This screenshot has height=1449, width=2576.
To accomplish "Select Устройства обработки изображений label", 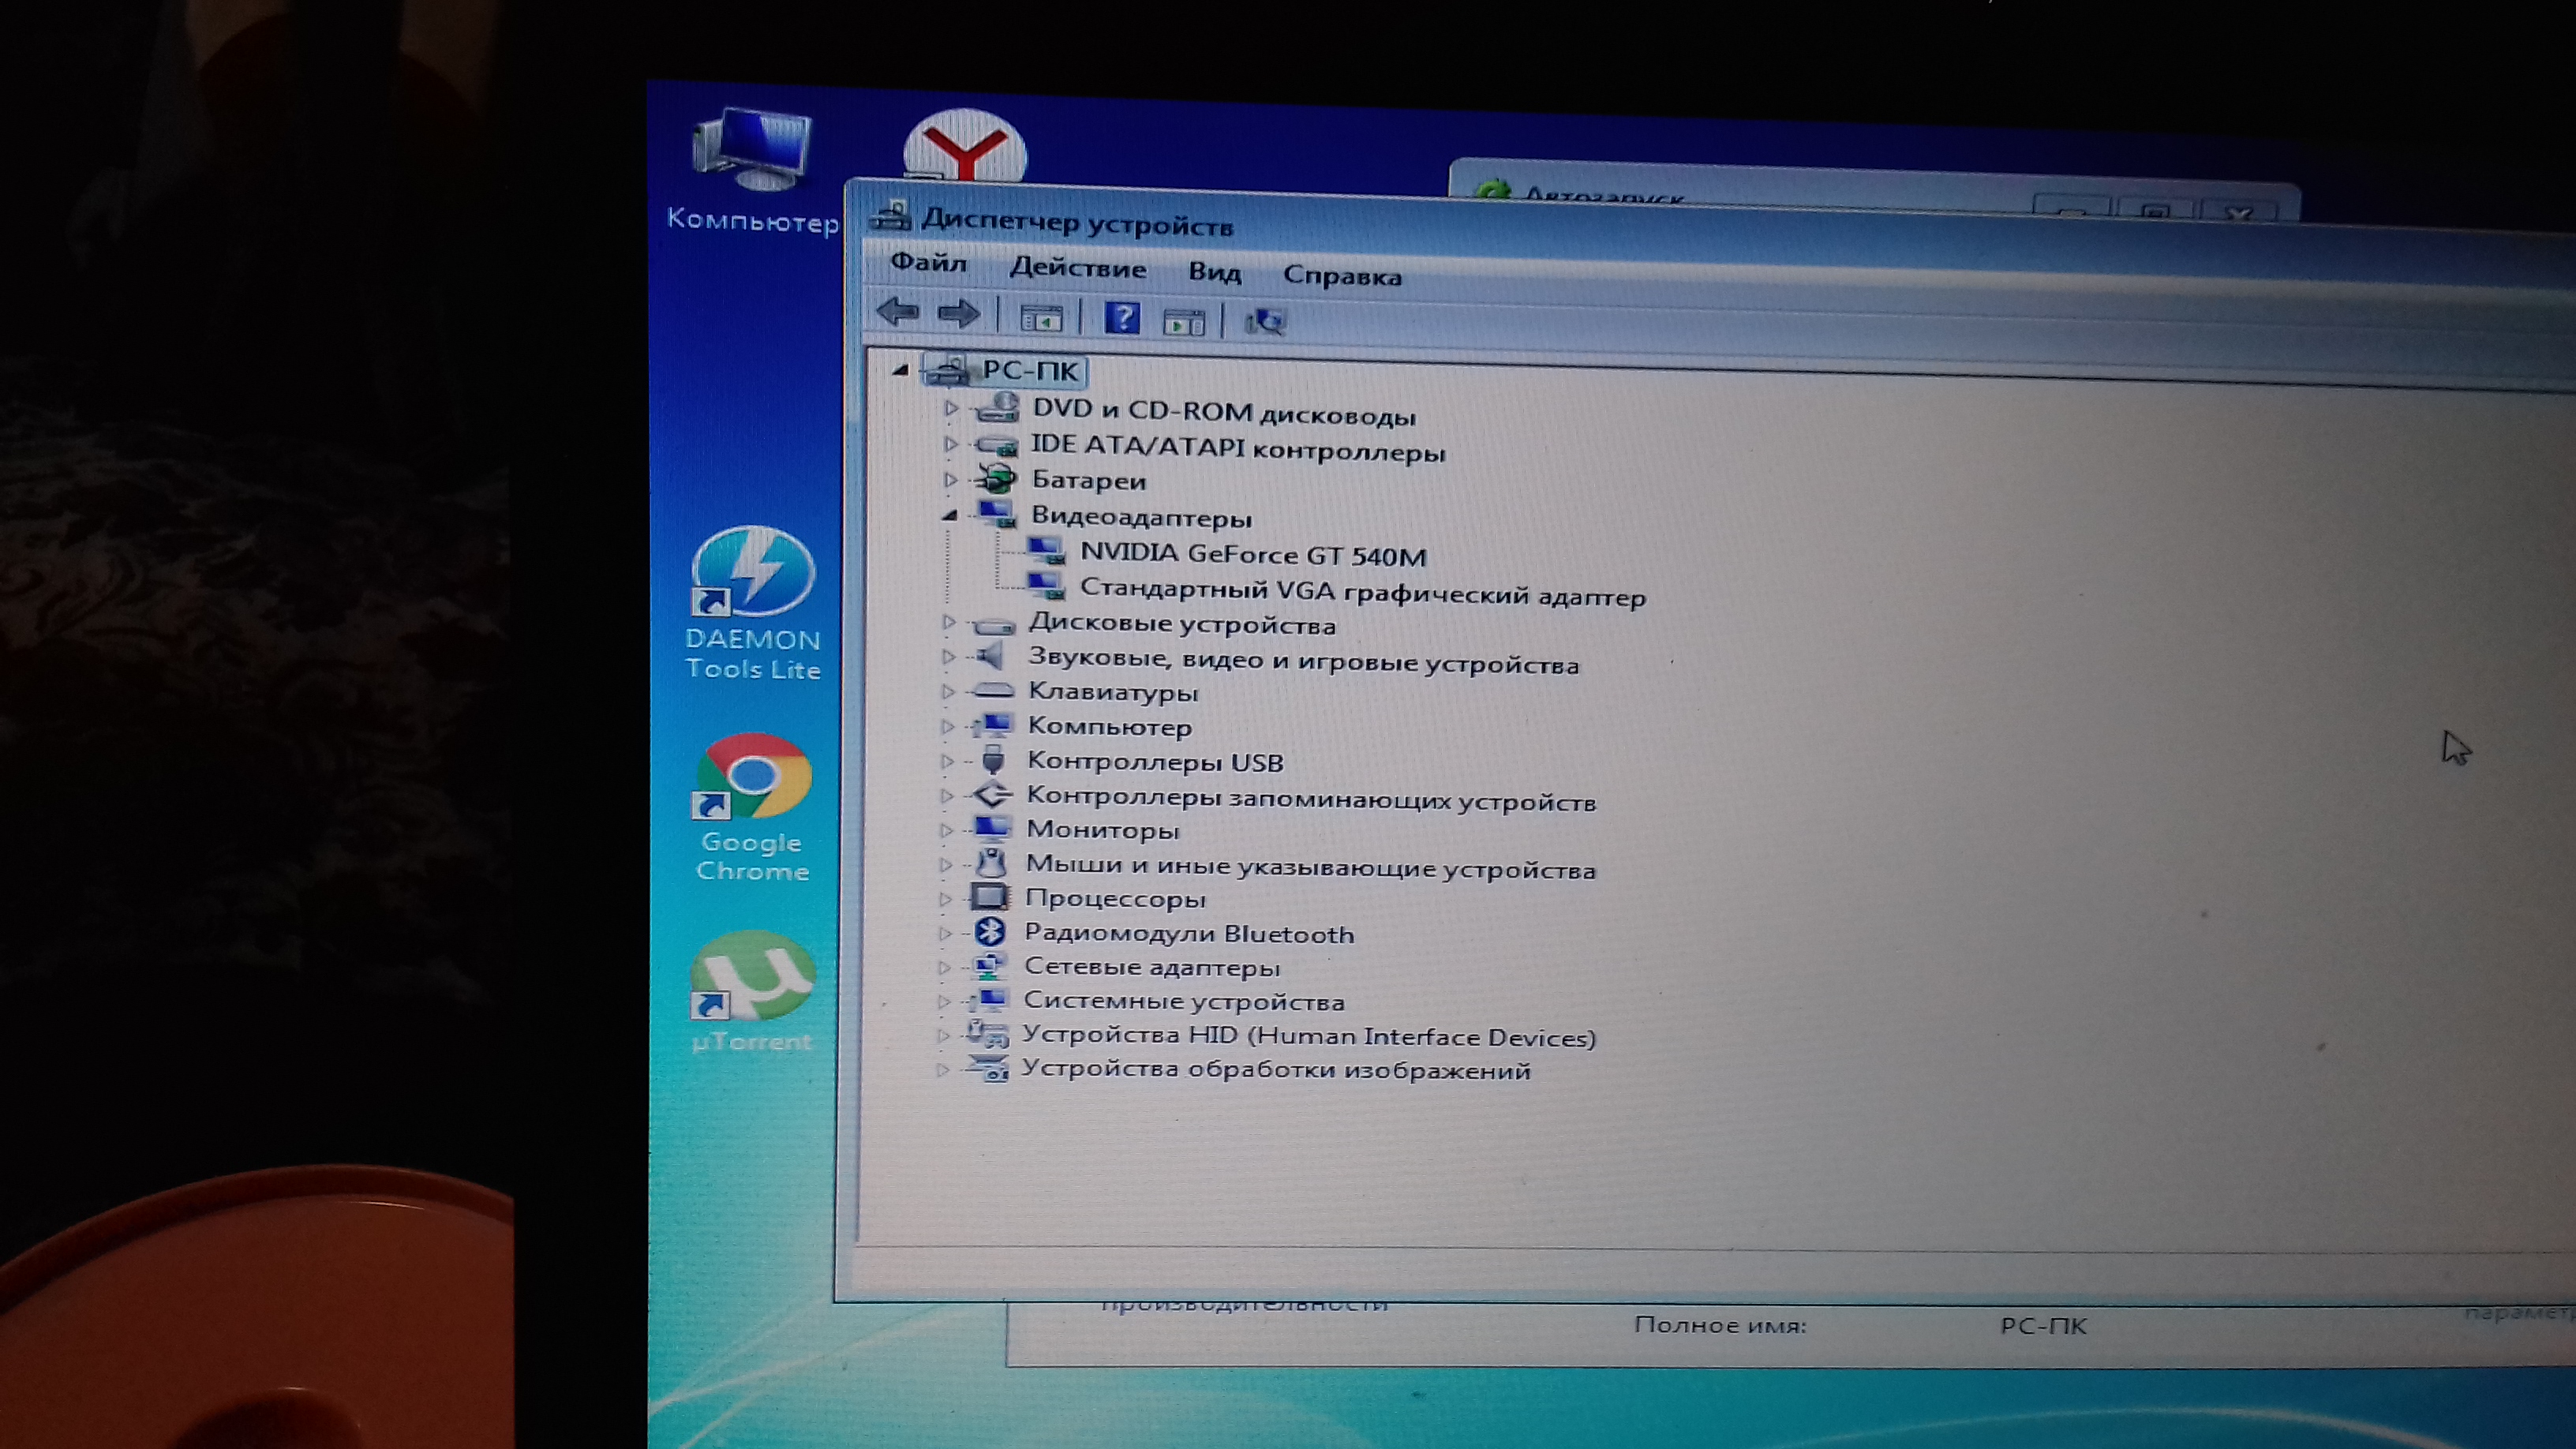I will pyautogui.click(x=1276, y=1069).
